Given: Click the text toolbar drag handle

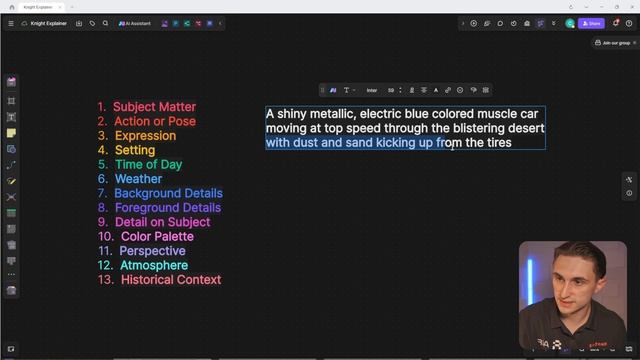Looking at the screenshot, I should pyautogui.click(x=322, y=90).
